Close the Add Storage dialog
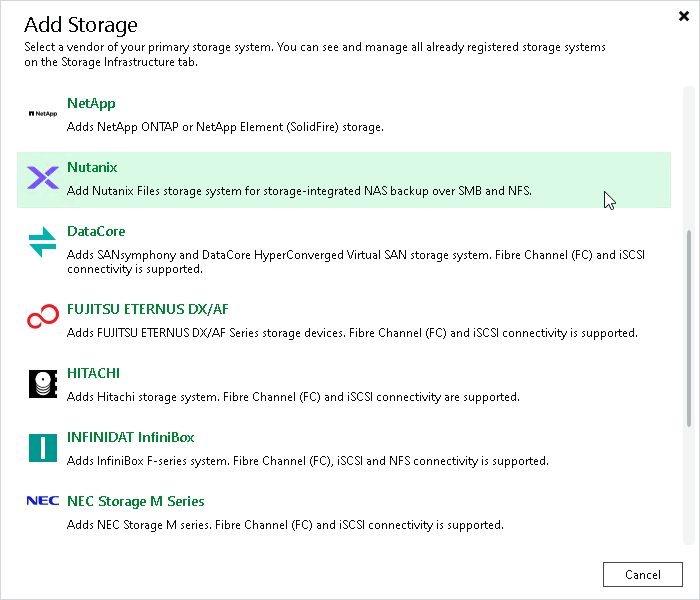Viewport: 700px width, 600px height. [x=683, y=16]
